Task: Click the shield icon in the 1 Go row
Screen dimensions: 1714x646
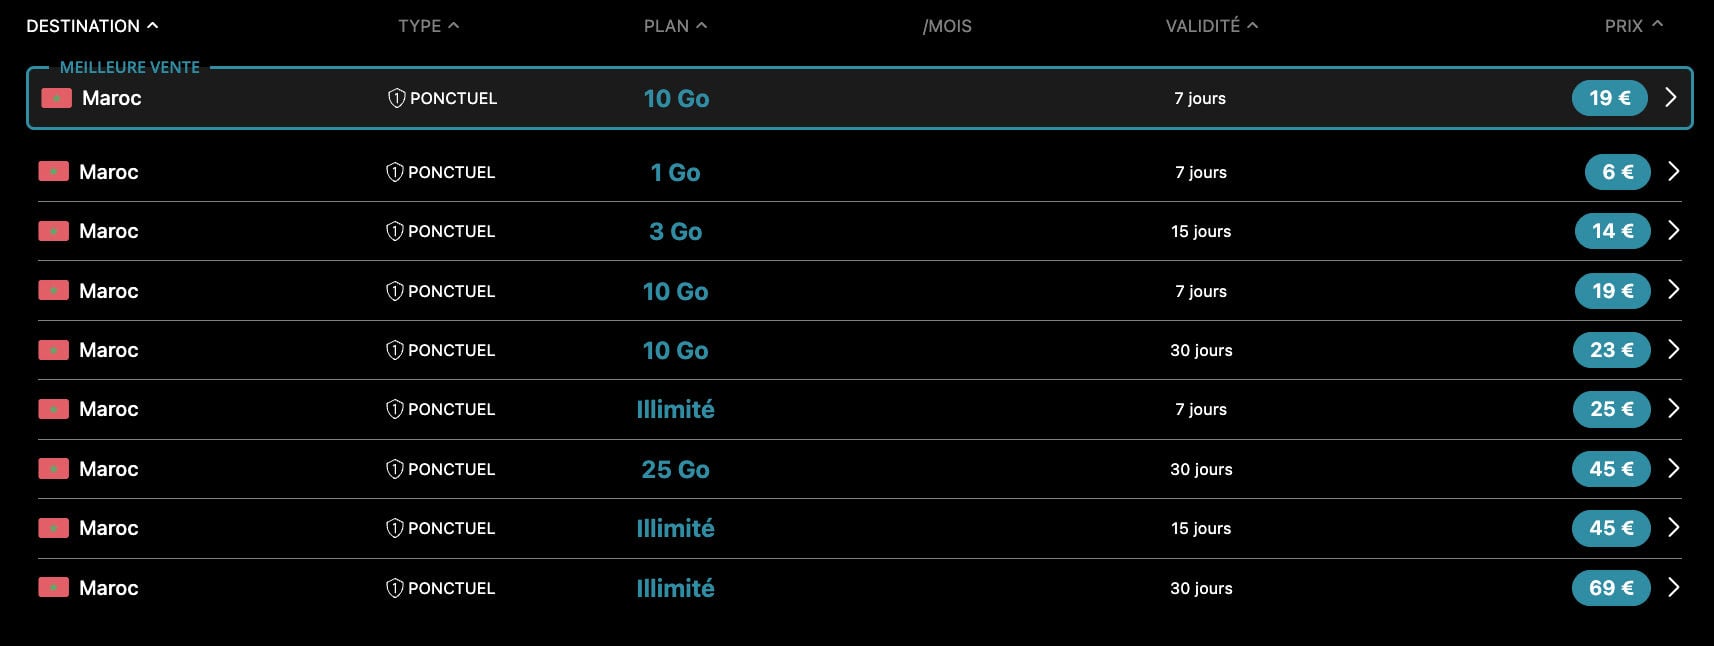Action: (395, 172)
